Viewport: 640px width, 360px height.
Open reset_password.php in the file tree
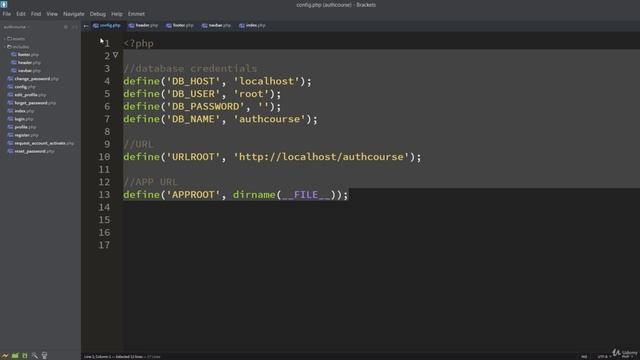[31, 151]
